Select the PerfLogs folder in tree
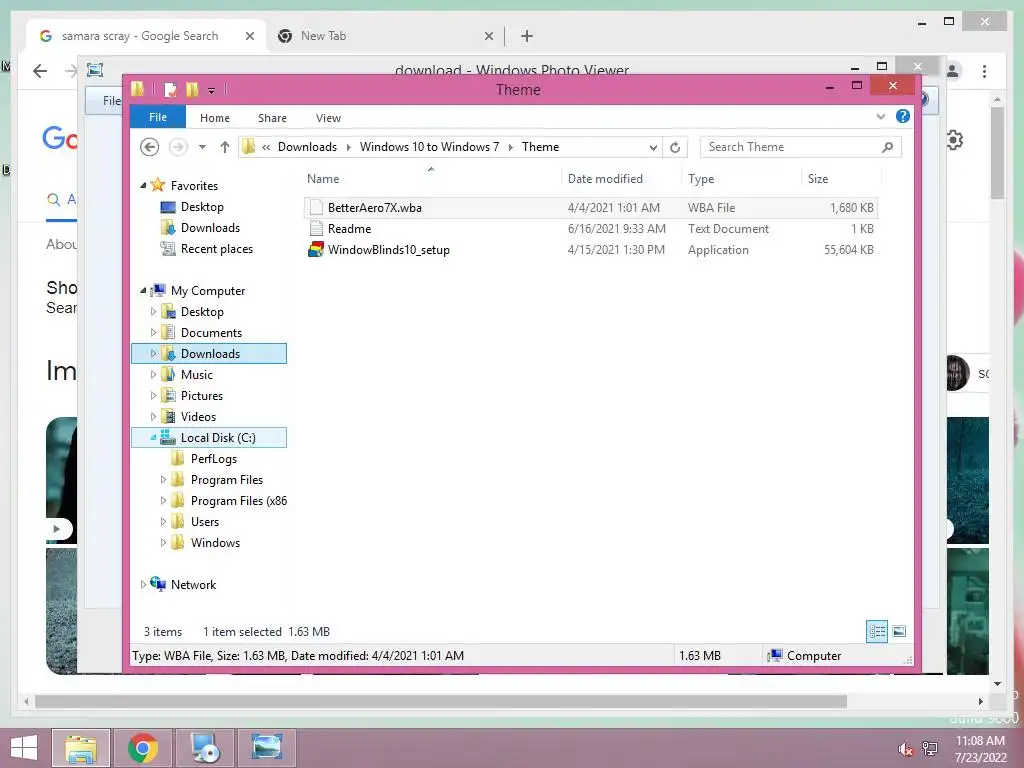Viewport: 1024px width, 768px height. click(214, 458)
